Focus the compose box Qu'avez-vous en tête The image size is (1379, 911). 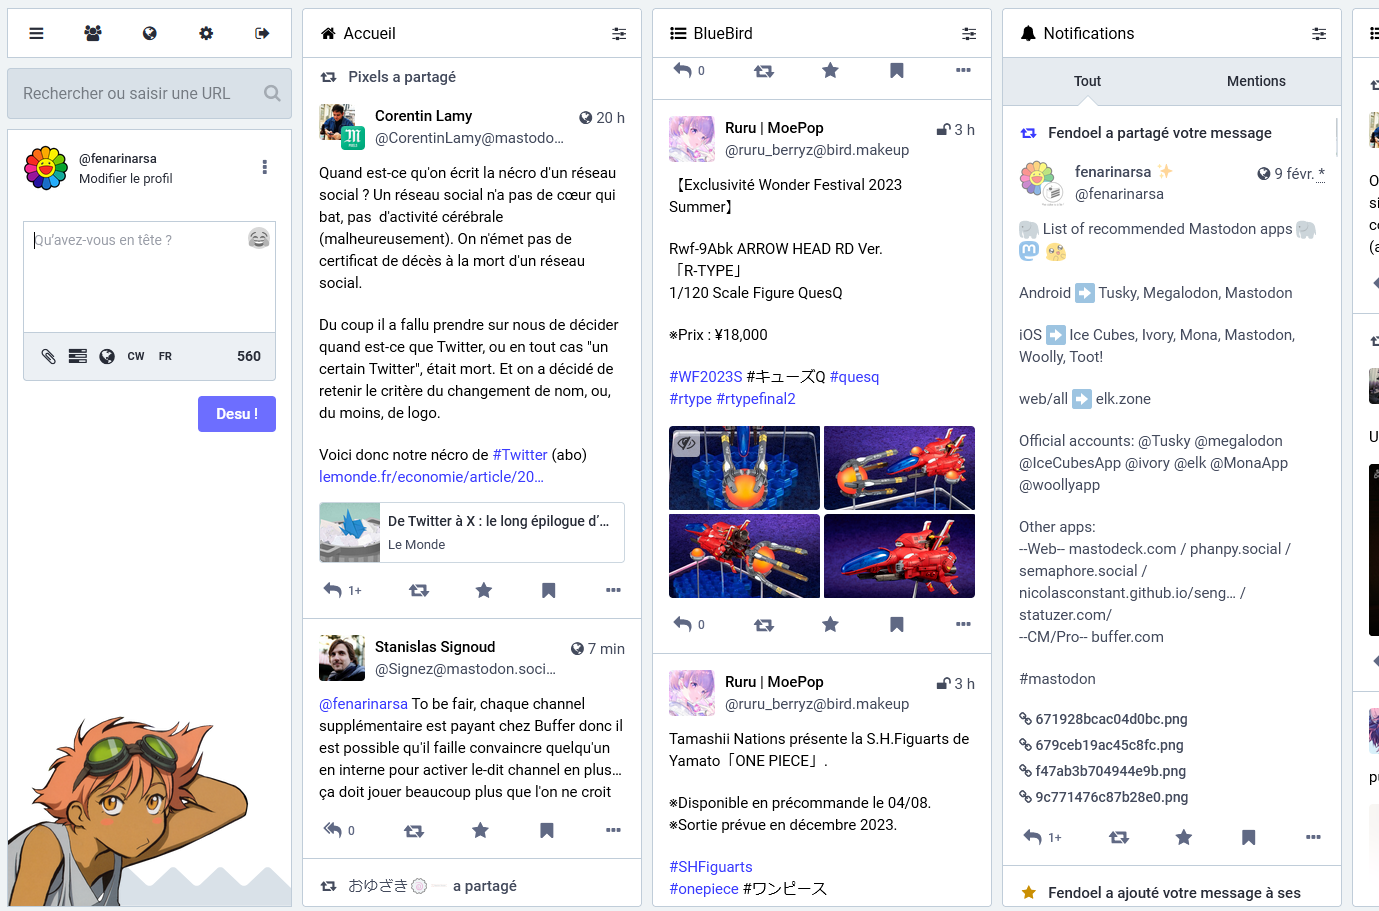149,277
